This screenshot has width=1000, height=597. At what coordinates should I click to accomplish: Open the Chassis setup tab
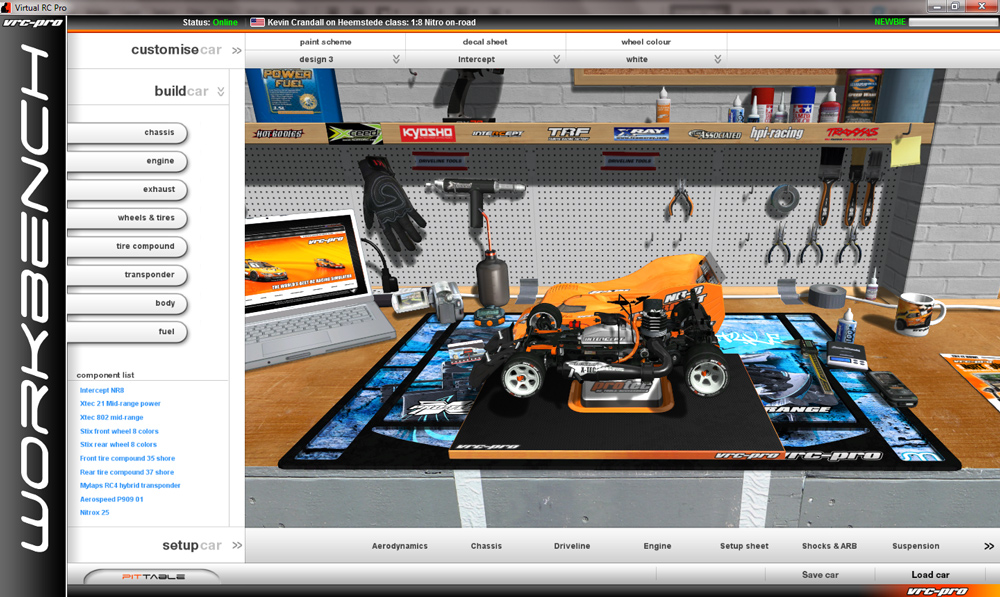pos(486,546)
